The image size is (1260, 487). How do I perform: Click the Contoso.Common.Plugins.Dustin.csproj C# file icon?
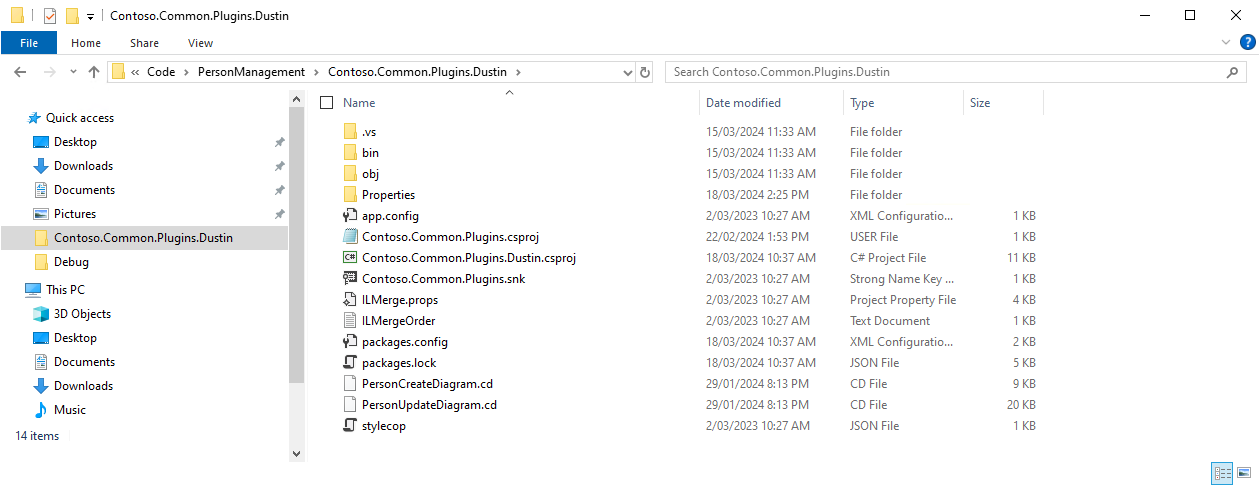[x=350, y=258]
